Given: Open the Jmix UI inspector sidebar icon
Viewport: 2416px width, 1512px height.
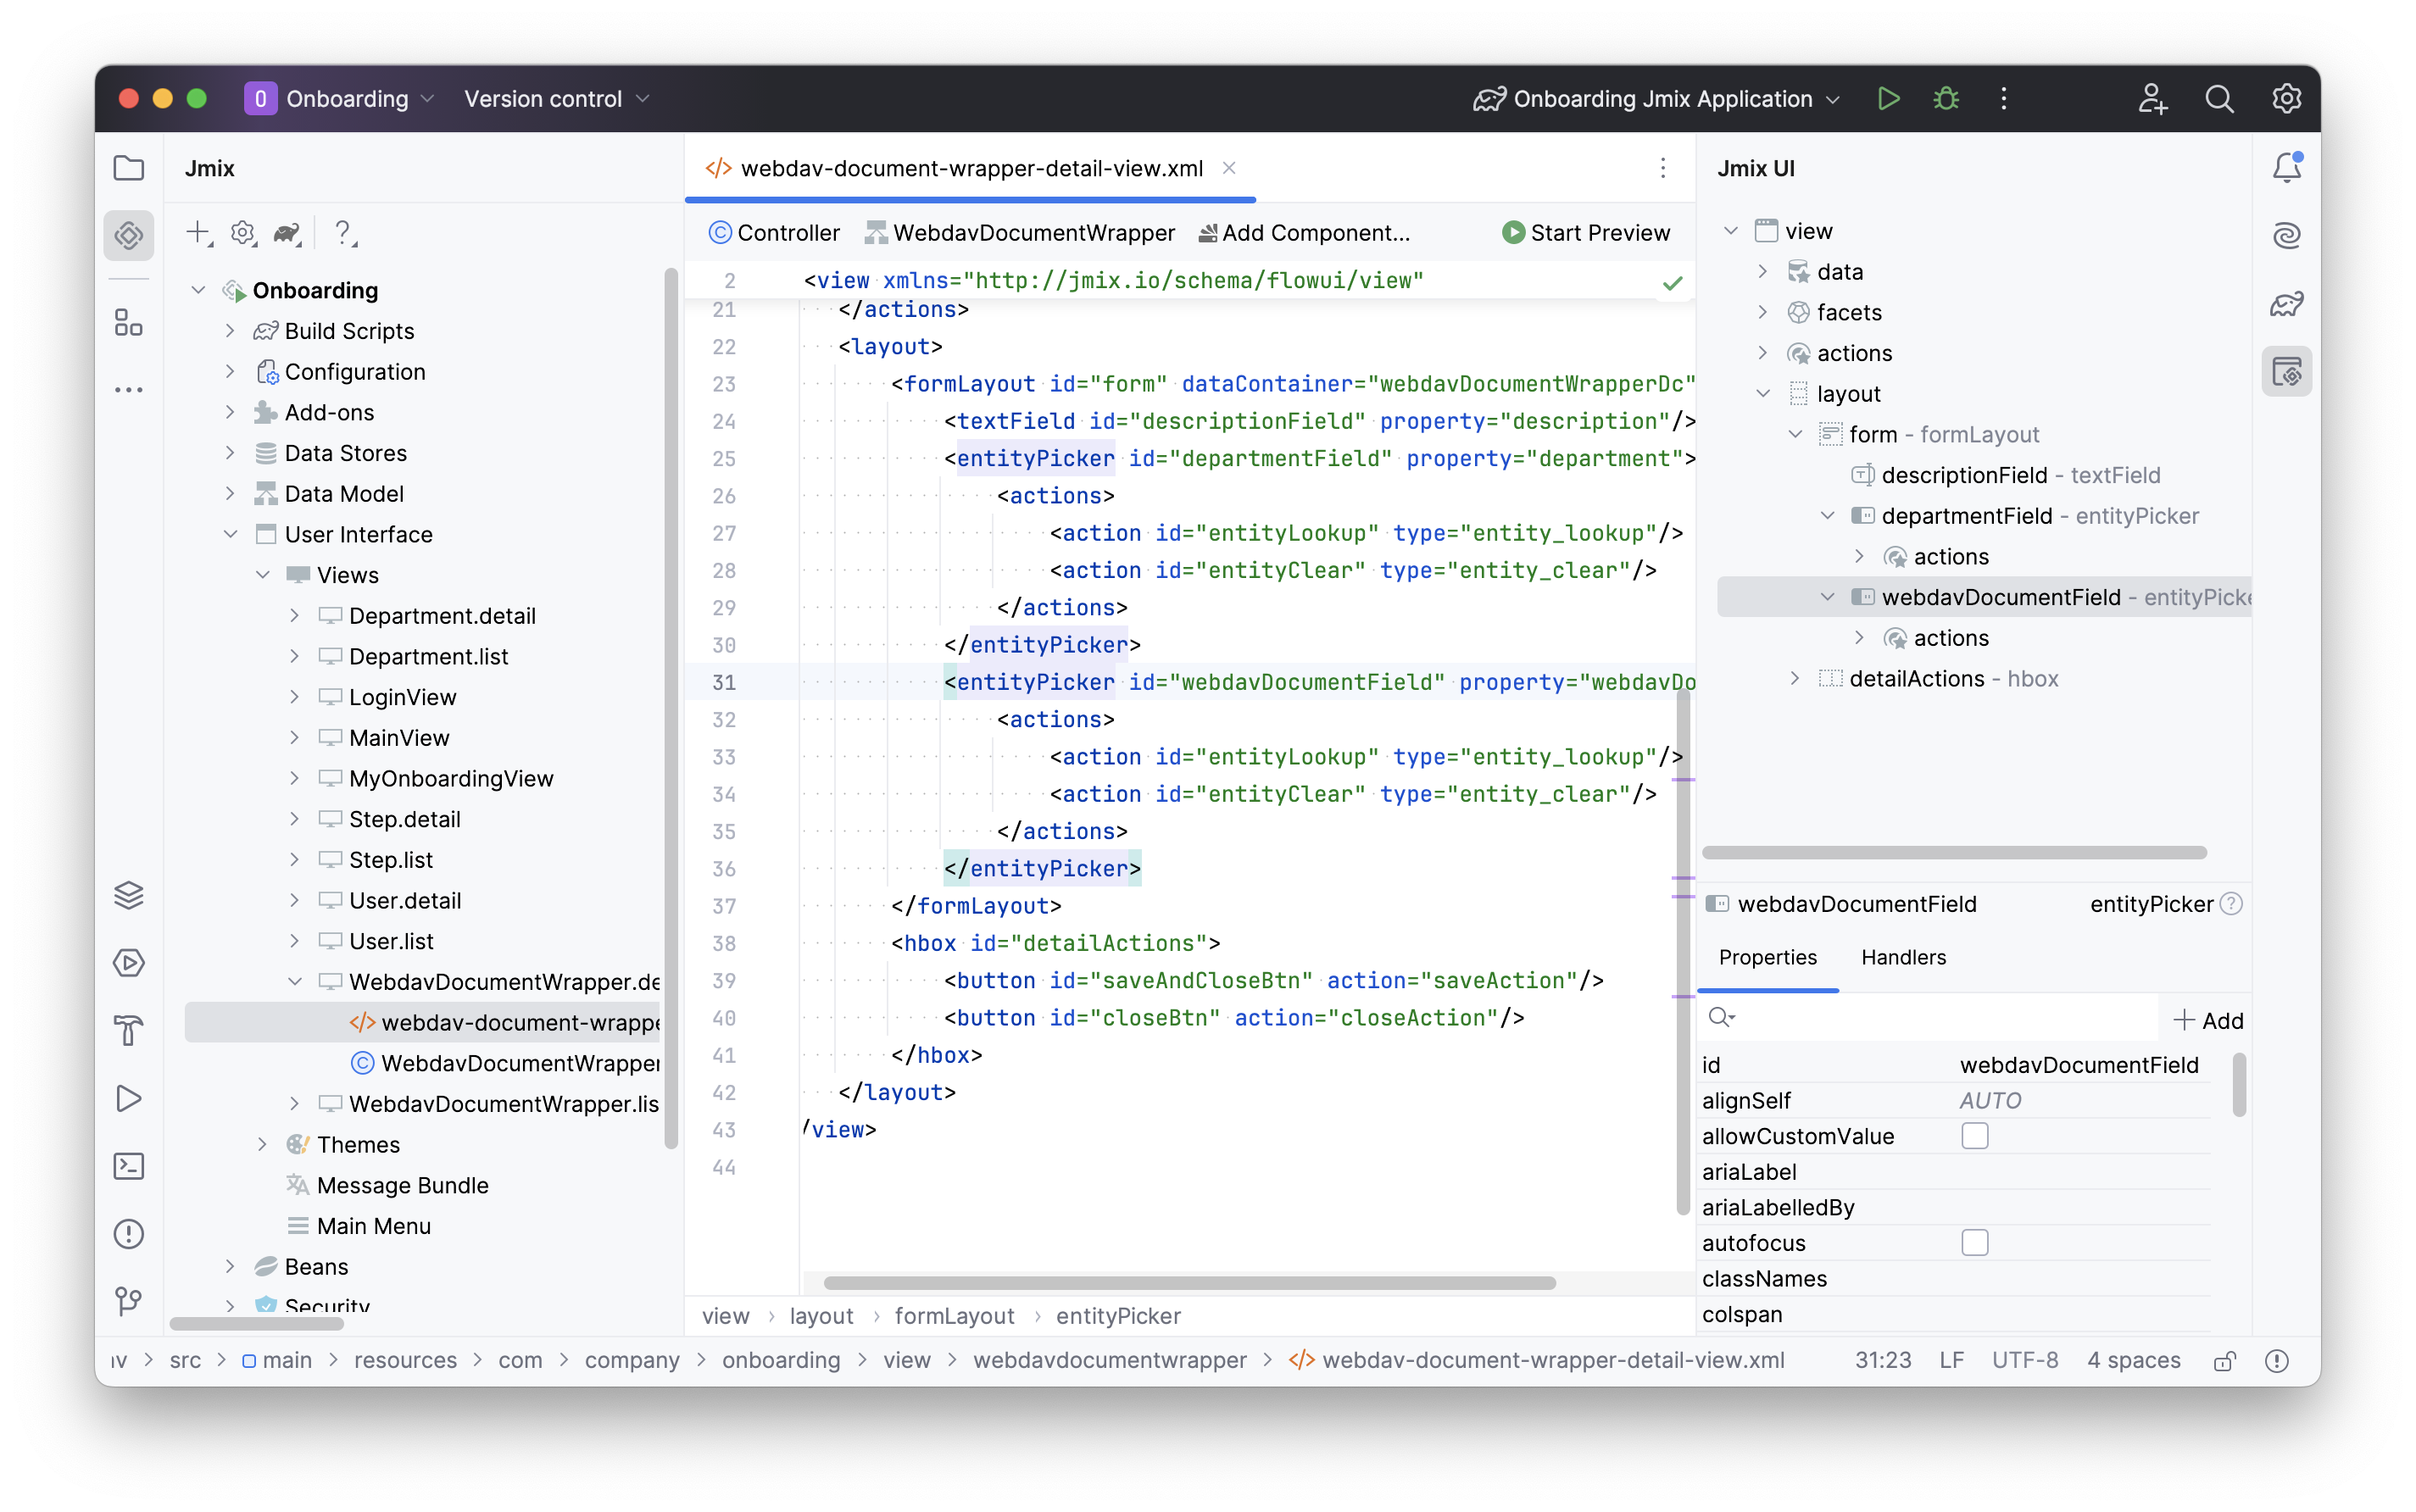Looking at the screenshot, I should 2286,372.
